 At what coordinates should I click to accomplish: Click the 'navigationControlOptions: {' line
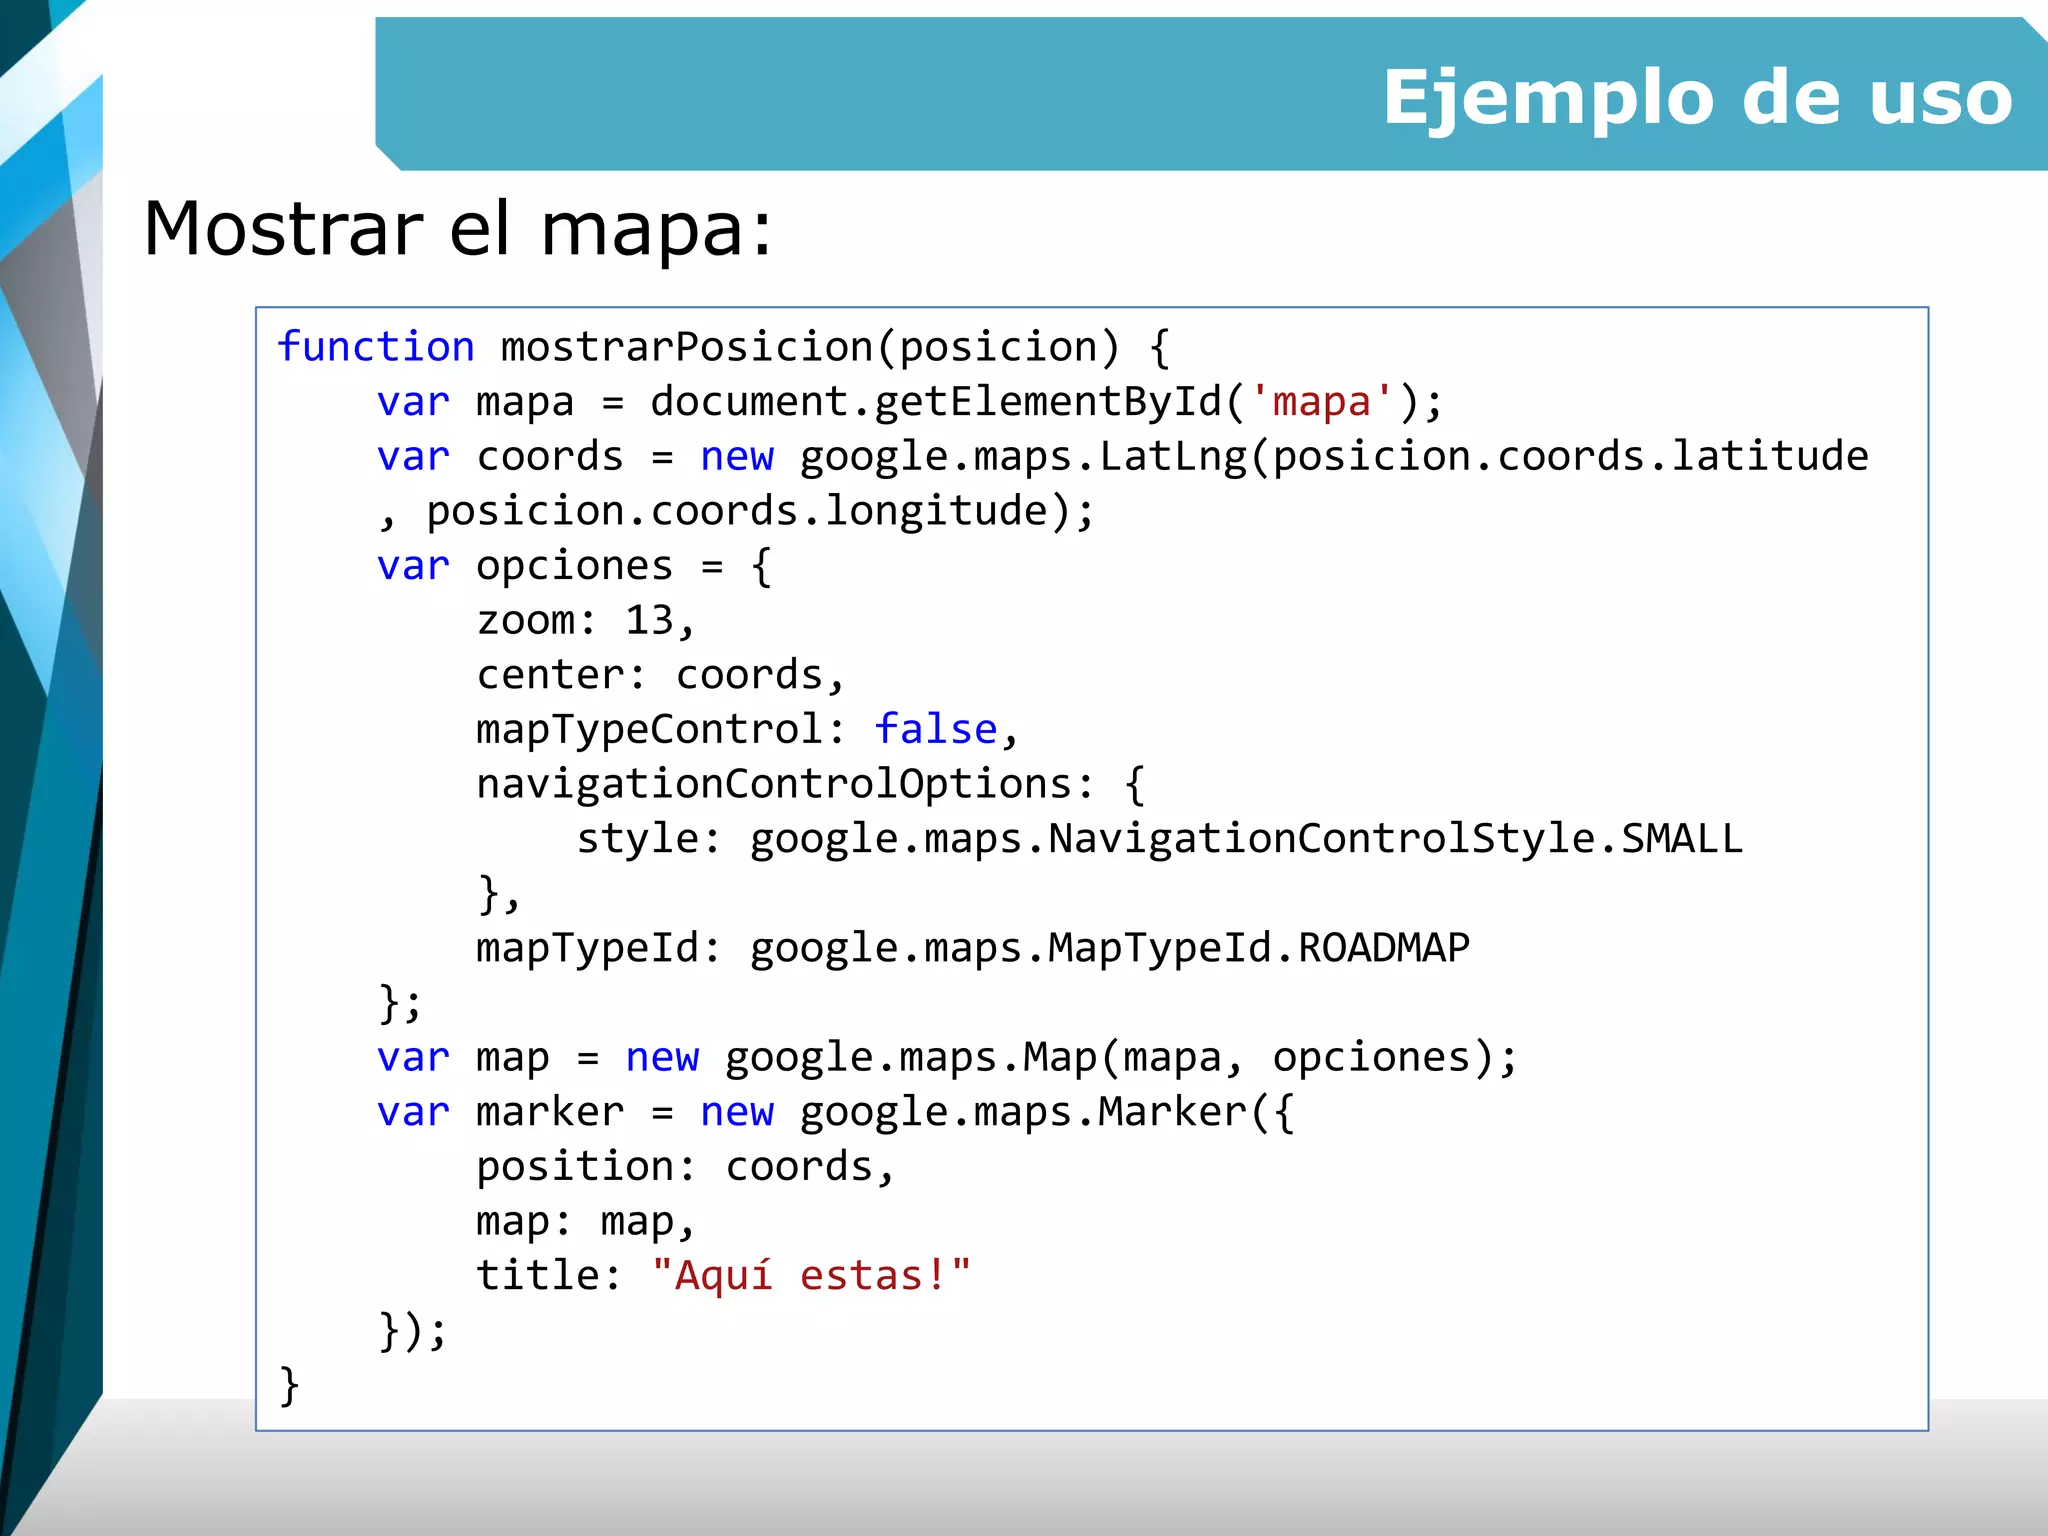[811, 785]
